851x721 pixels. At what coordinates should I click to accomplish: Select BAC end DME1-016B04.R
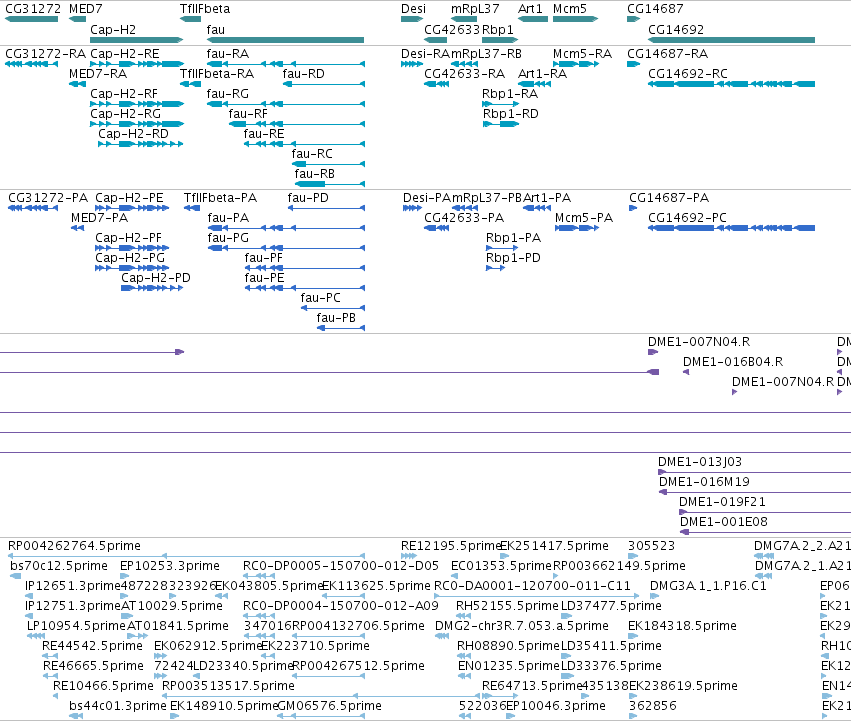point(733,362)
